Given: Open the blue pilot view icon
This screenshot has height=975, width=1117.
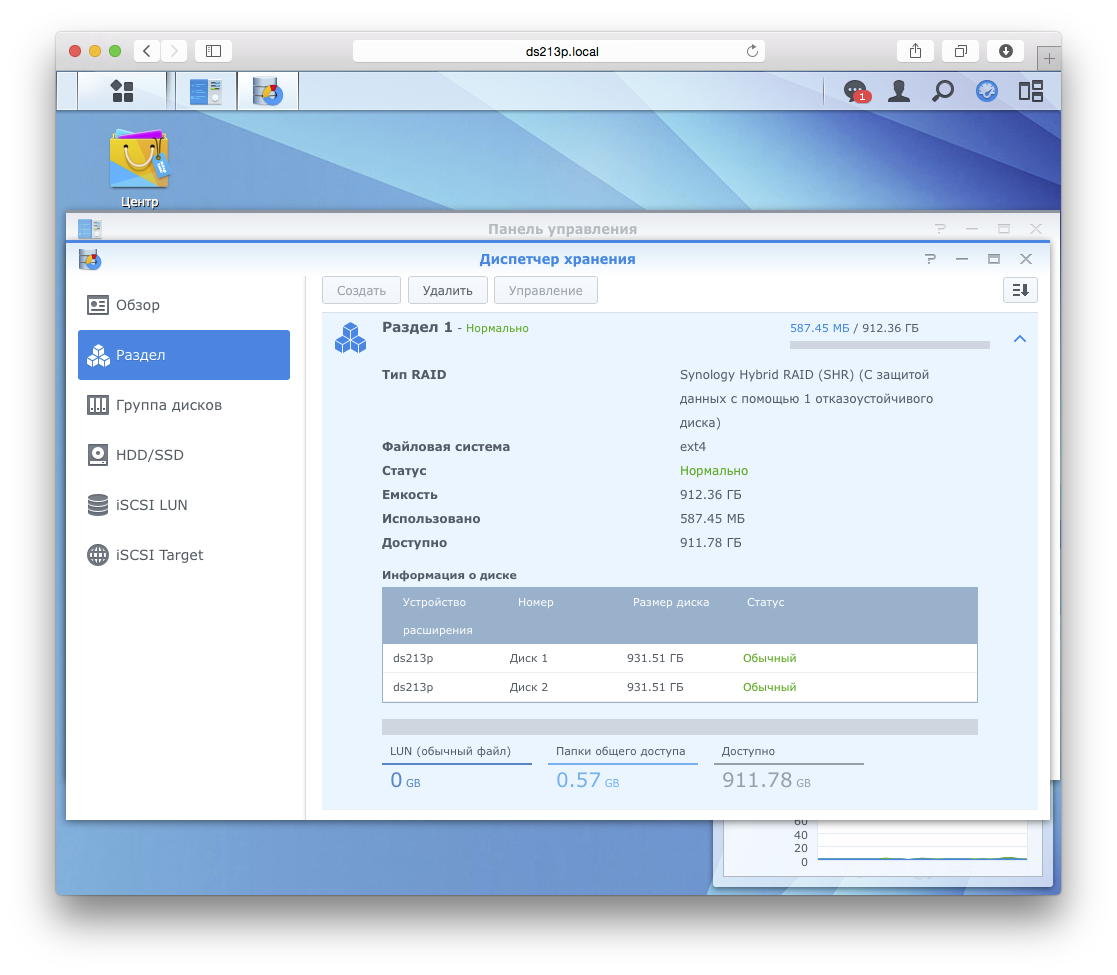Looking at the screenshot, I should (x=987, y=91).
